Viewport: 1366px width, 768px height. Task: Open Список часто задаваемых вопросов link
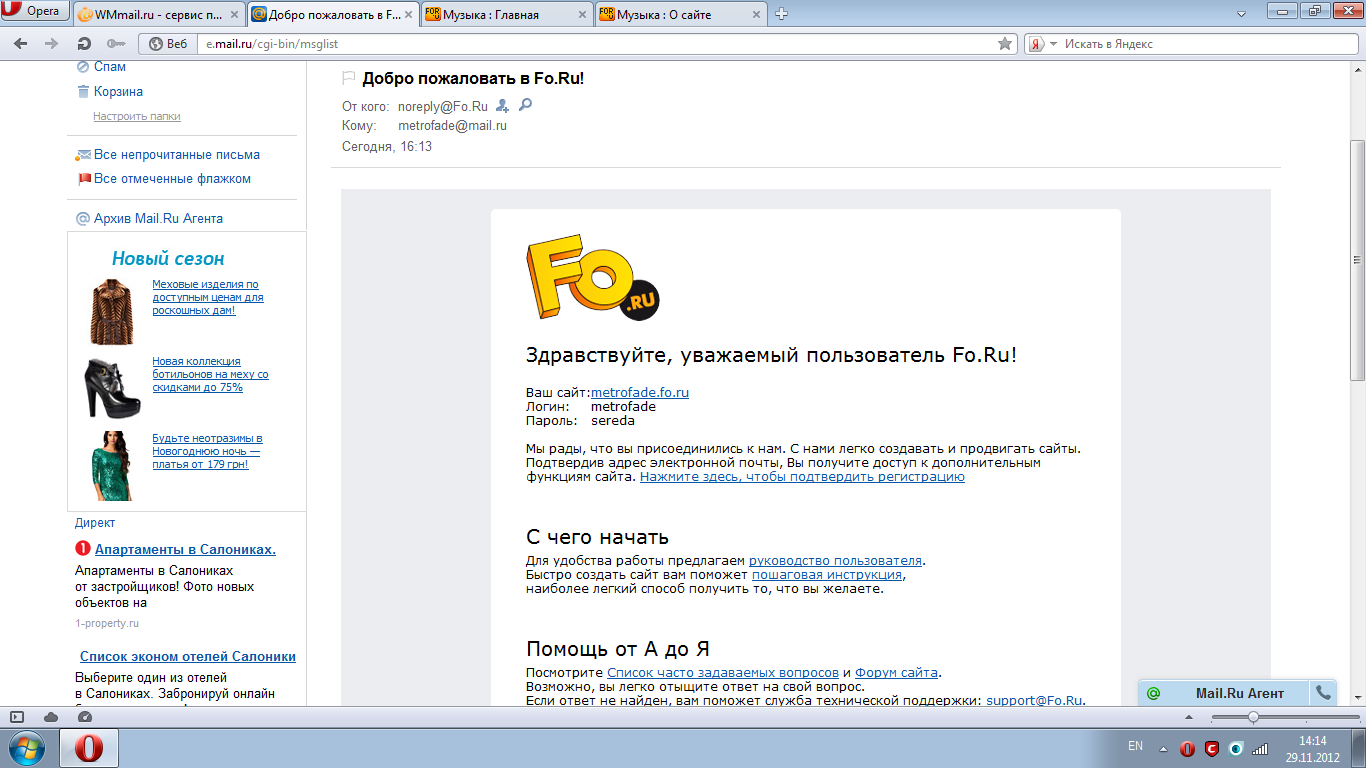point(723,673)
